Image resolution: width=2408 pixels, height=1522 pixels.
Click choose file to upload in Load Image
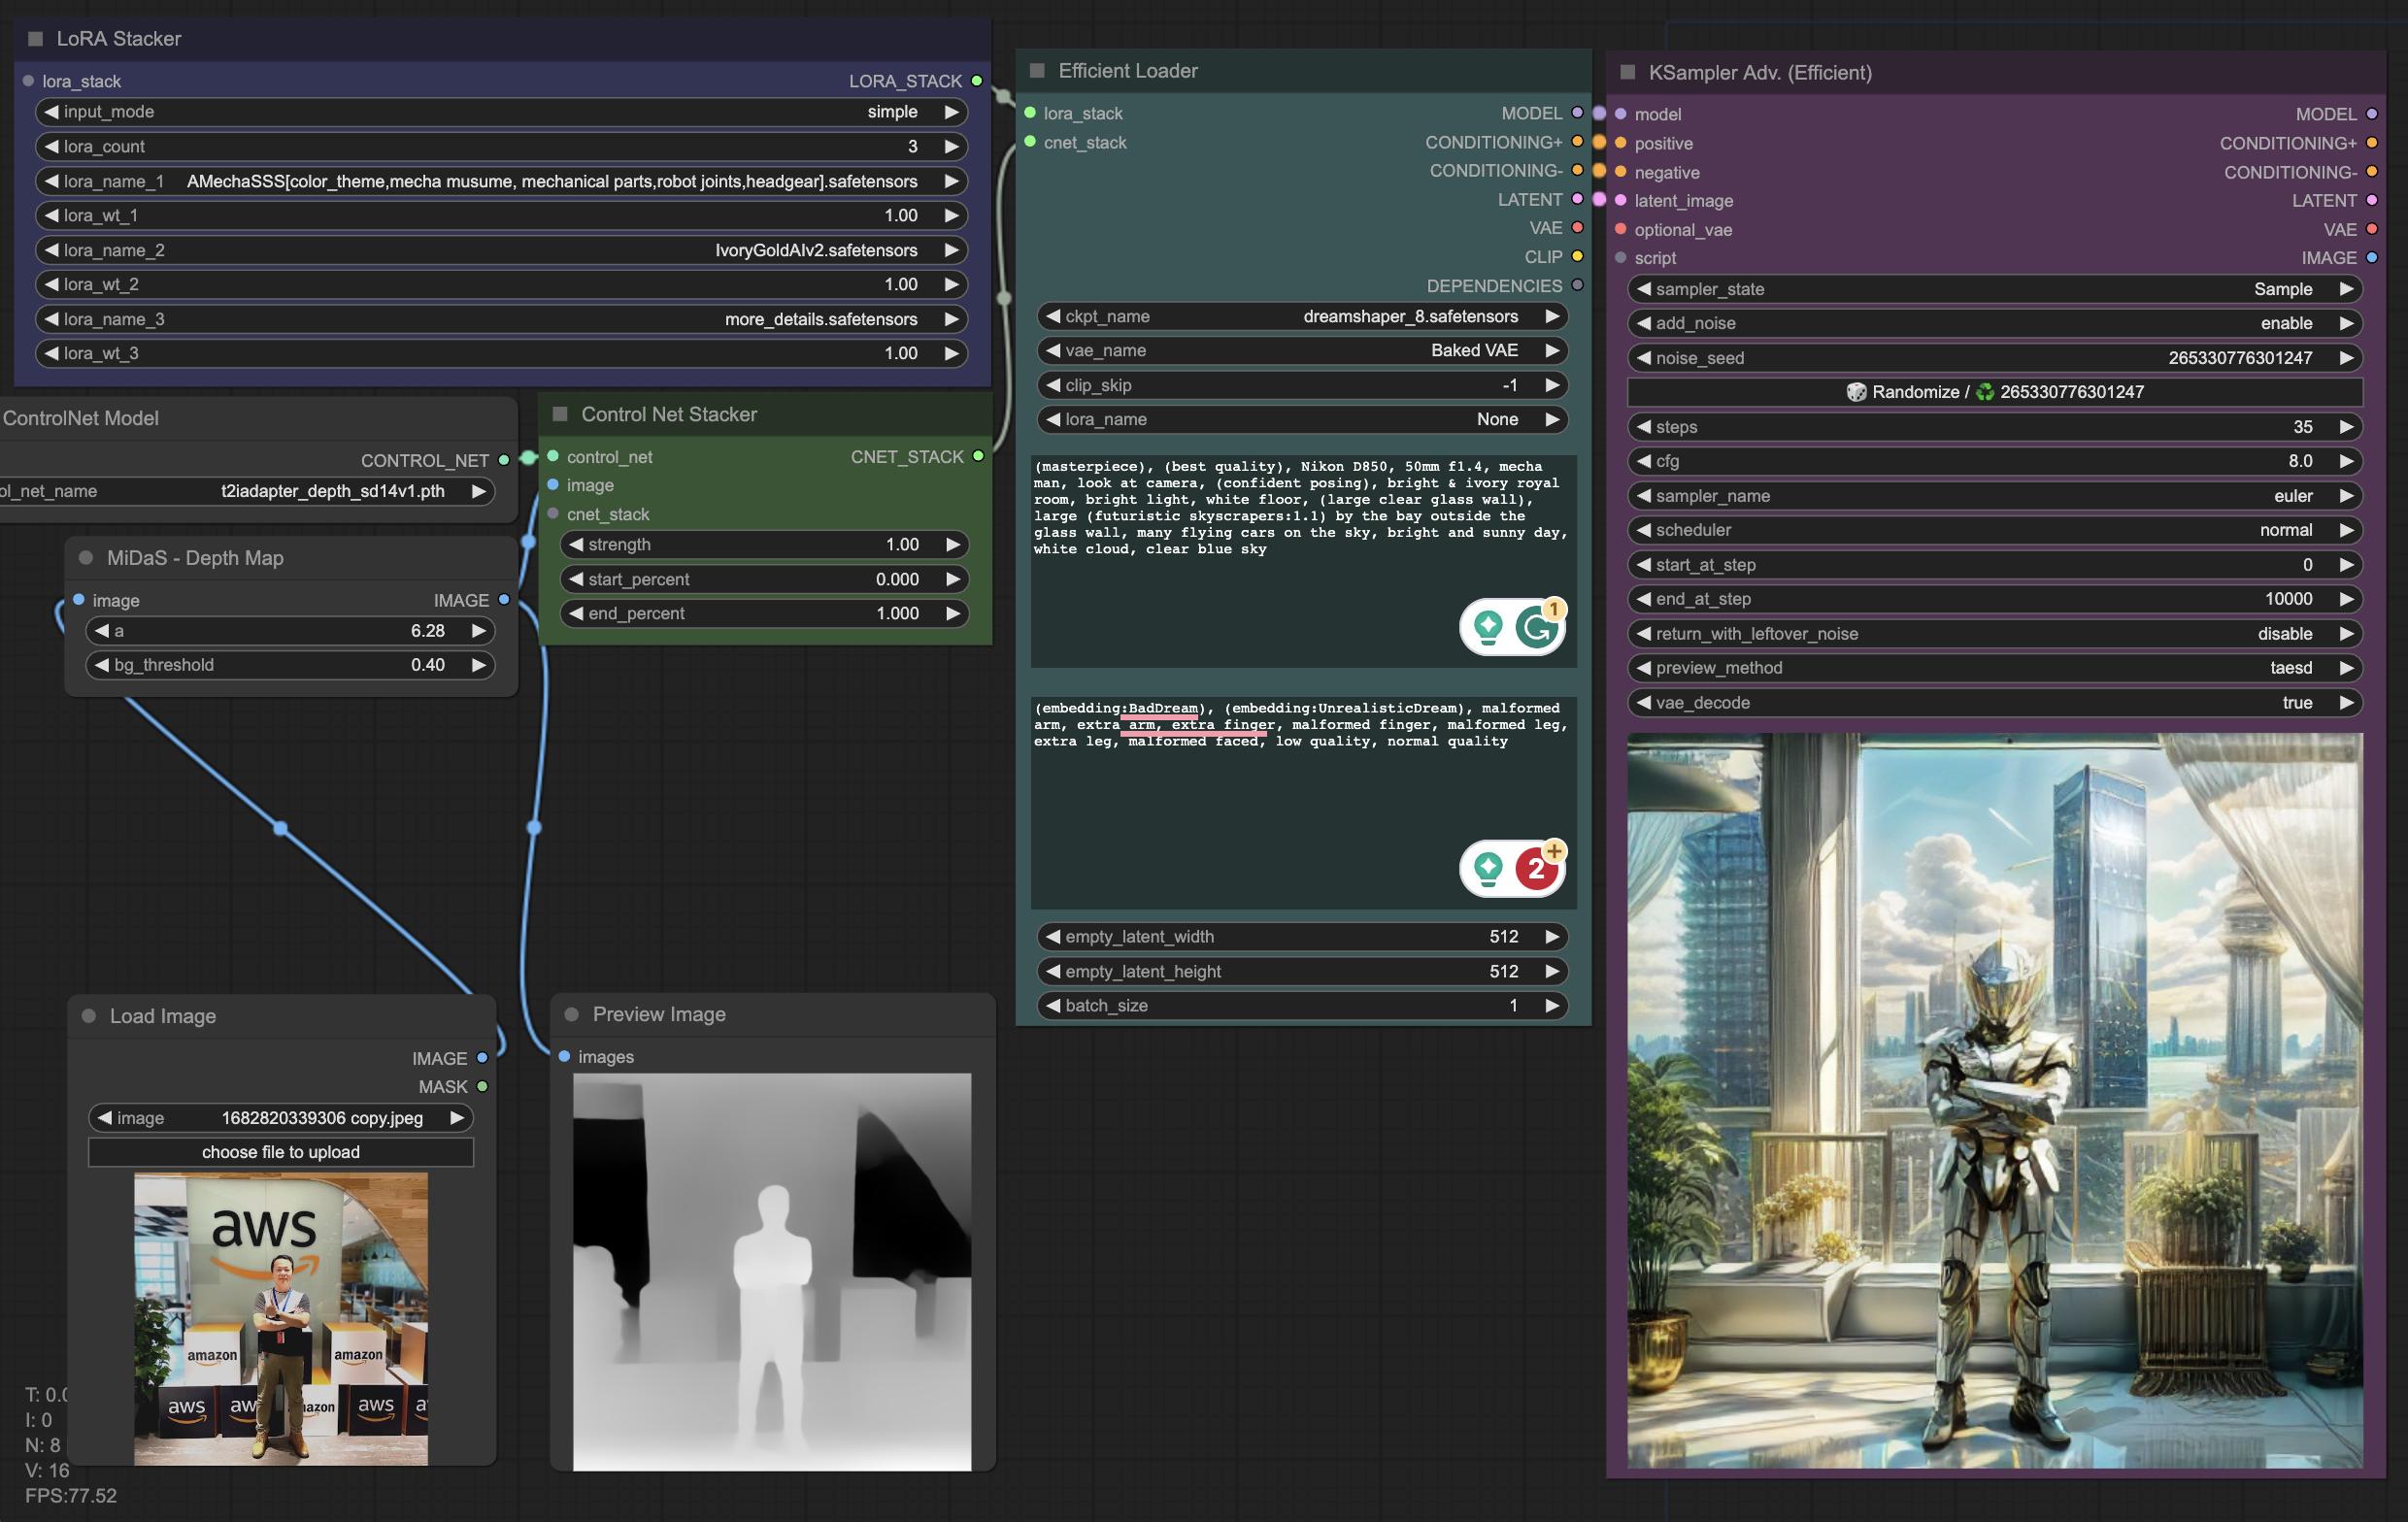281,1151
